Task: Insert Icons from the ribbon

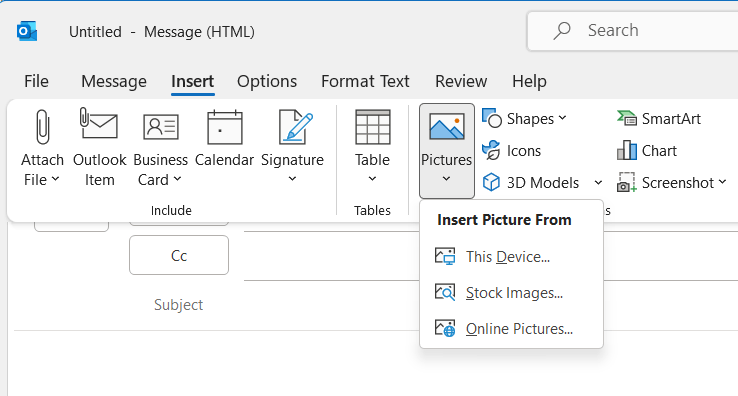Action: point(512,151)
